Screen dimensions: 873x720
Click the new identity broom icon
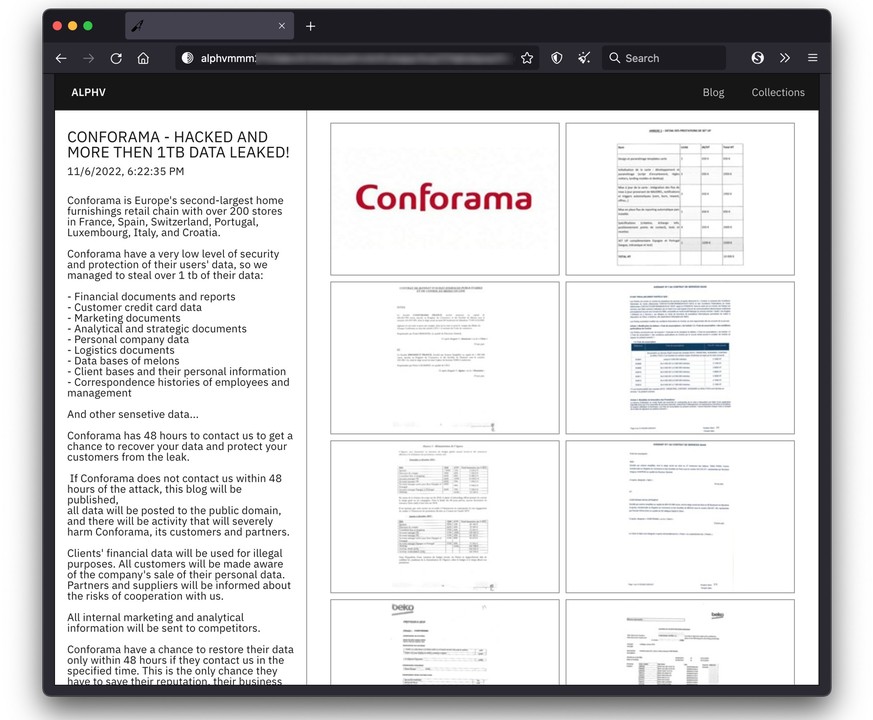(584, 58)
